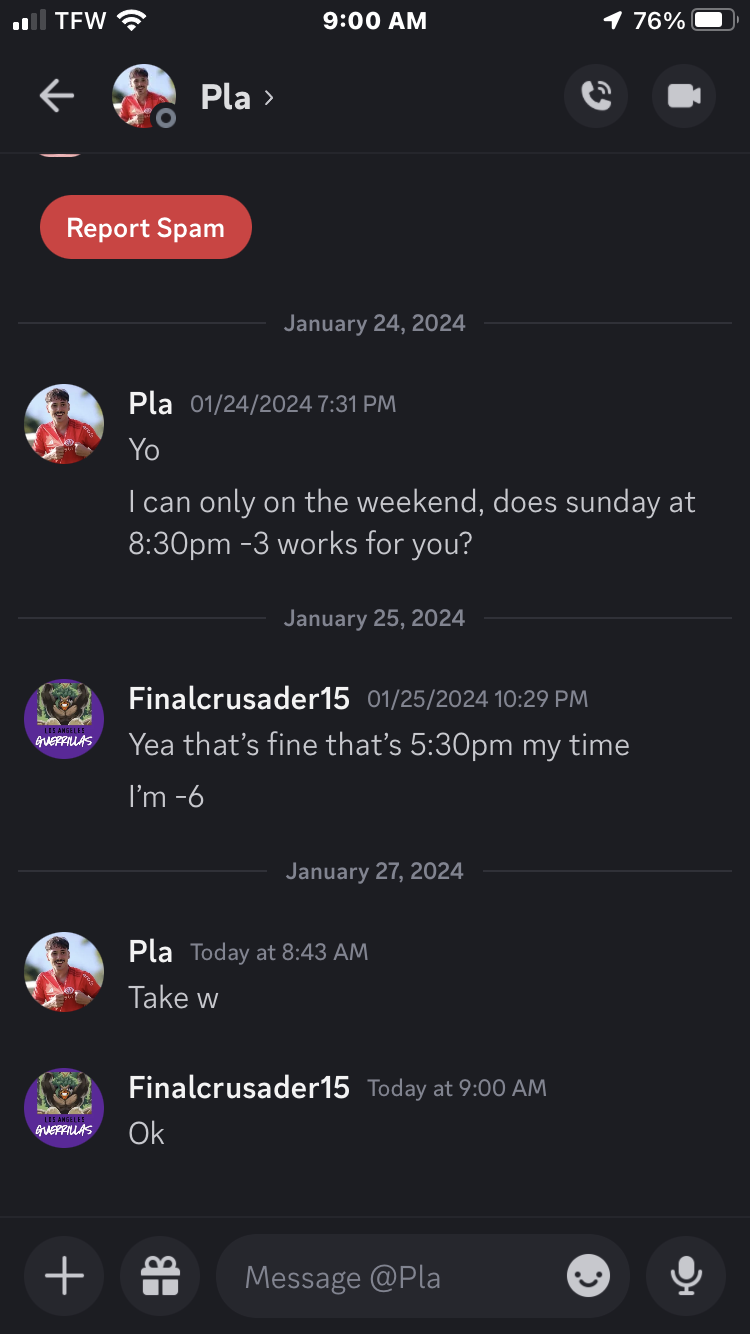Viewport: 750px width, 1334px height.
Task: Start a video call with Pla
Action: tap(684, 97)
